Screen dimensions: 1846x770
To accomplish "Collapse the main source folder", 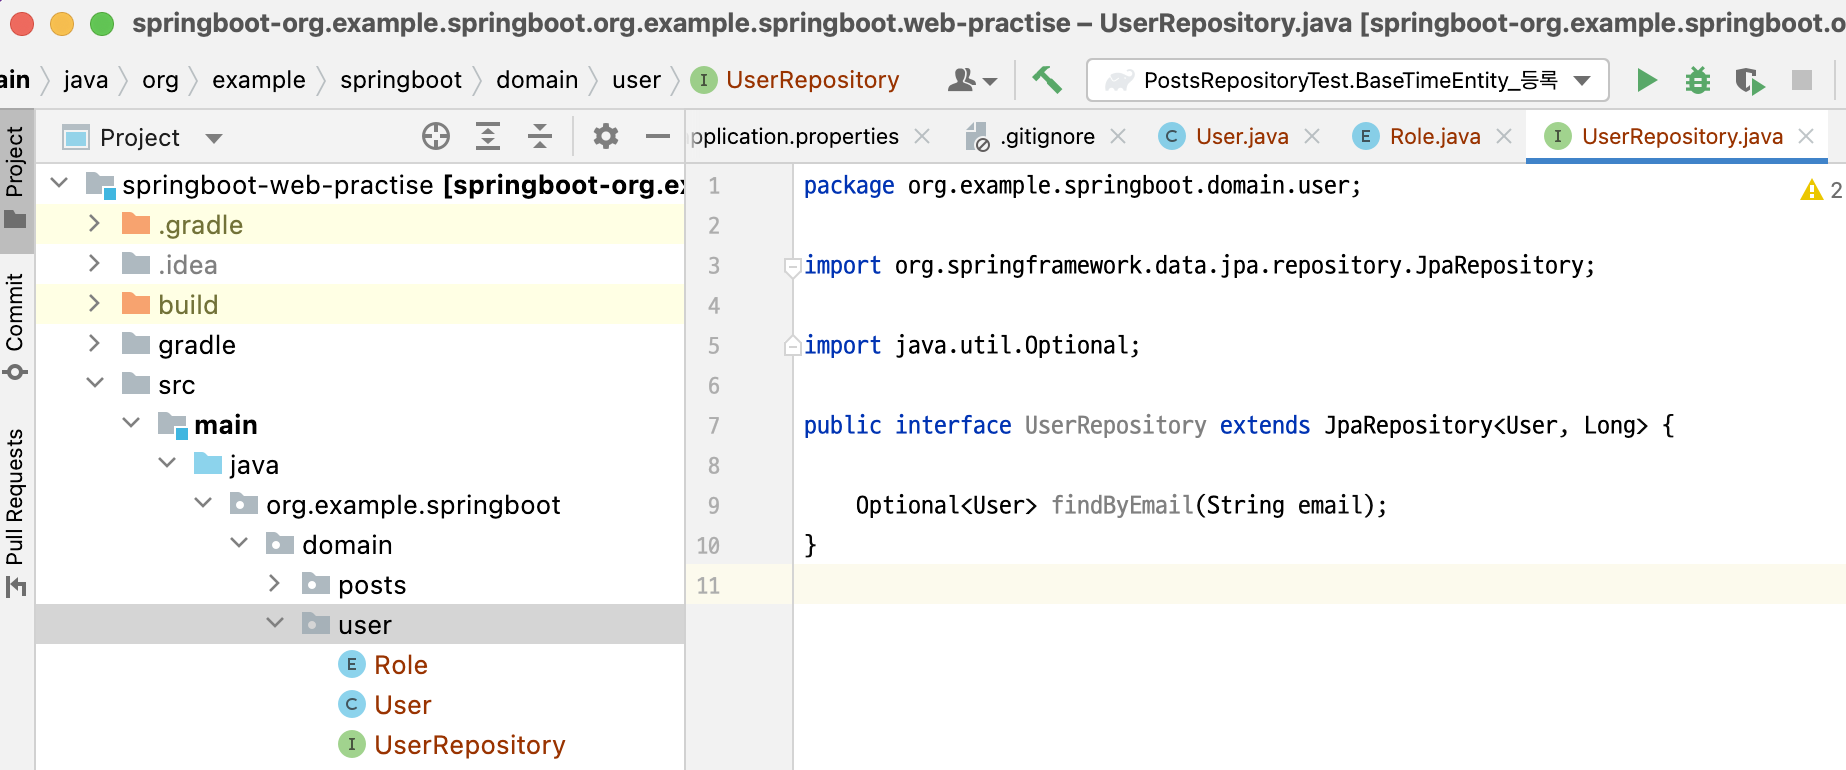I will tap(131, 423).
